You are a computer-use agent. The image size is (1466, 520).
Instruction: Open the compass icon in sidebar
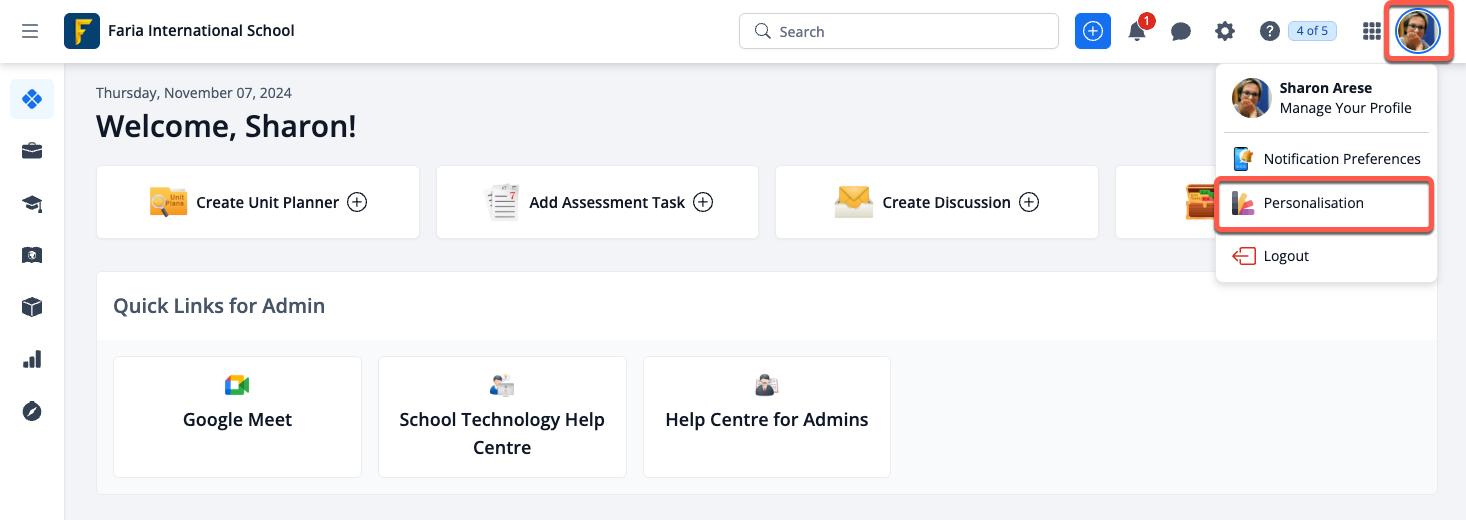tap(32, 411)
